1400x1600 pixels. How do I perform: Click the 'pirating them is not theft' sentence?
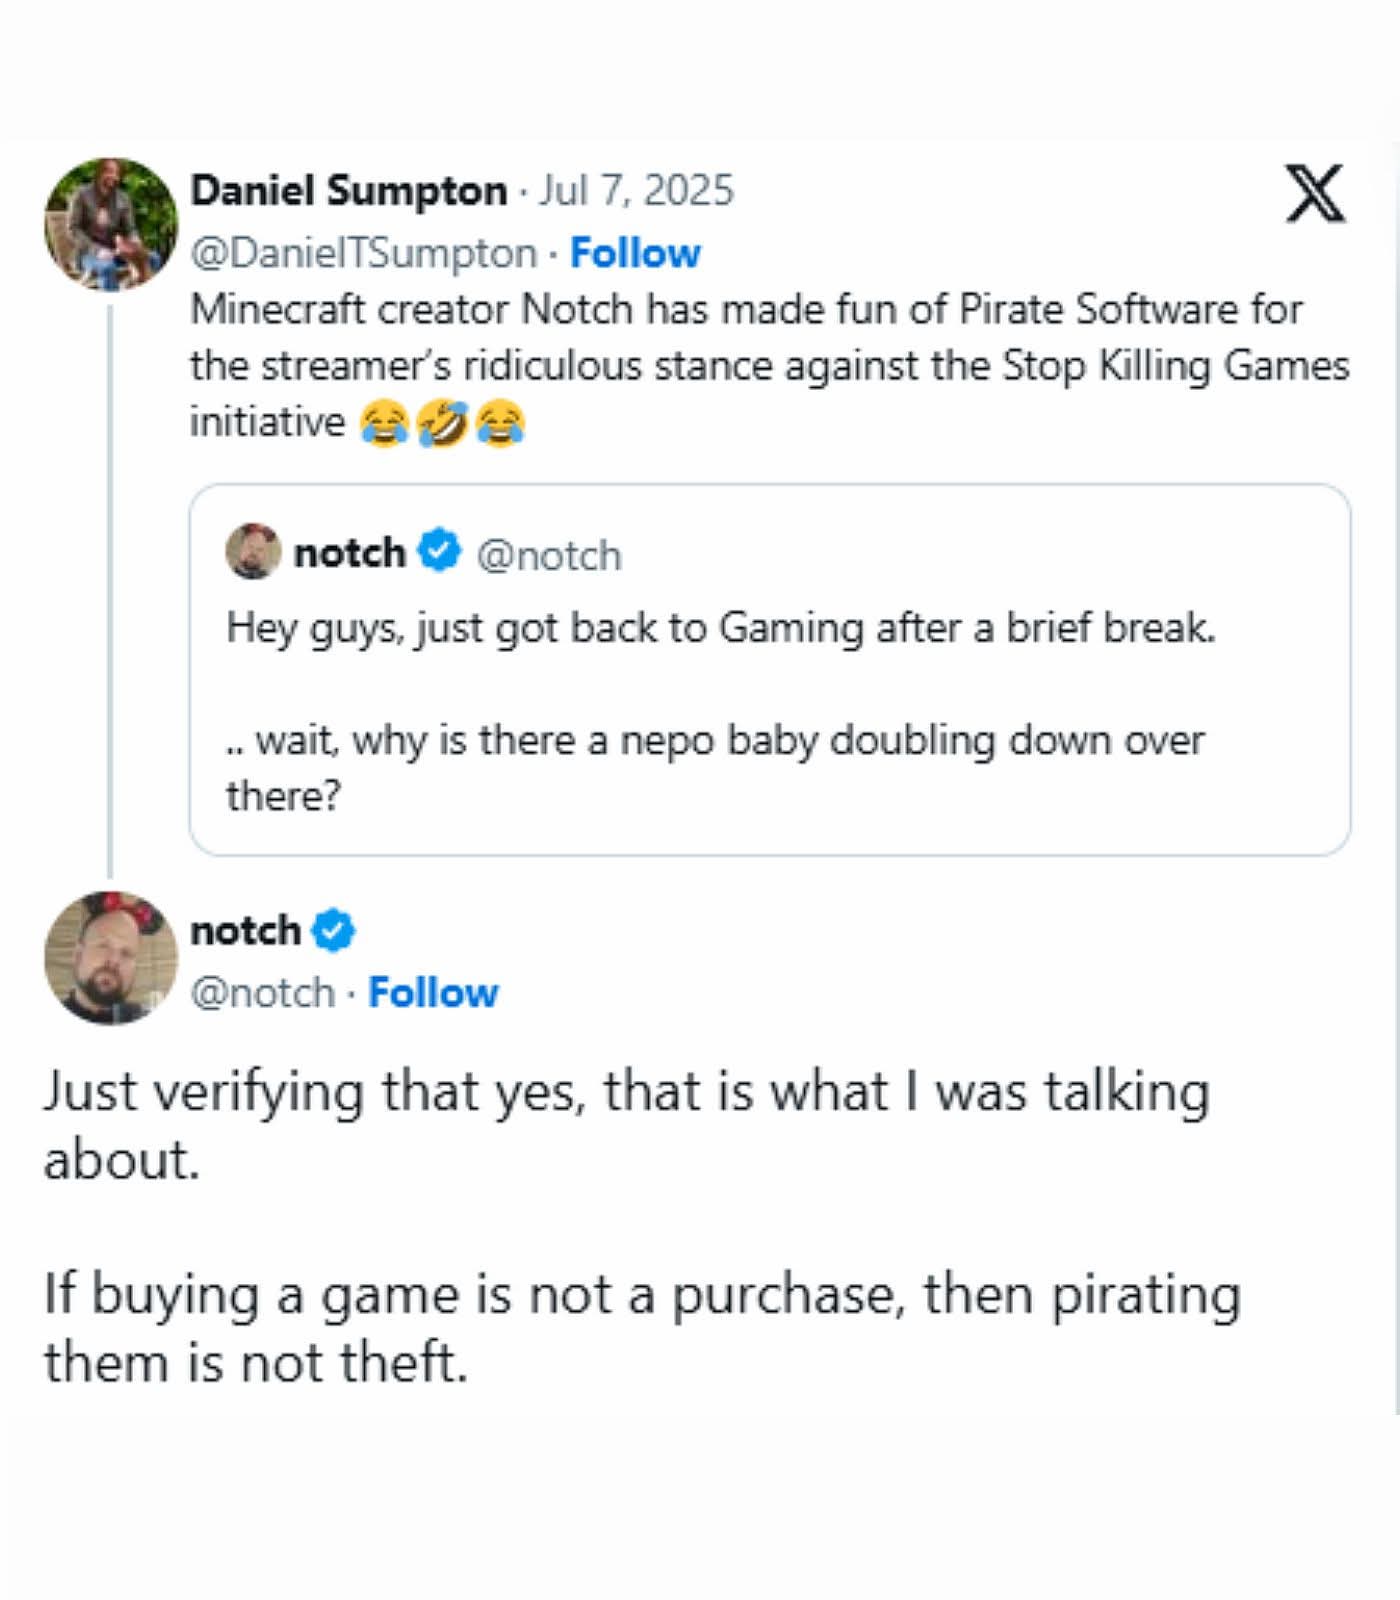pos(640,1328)
